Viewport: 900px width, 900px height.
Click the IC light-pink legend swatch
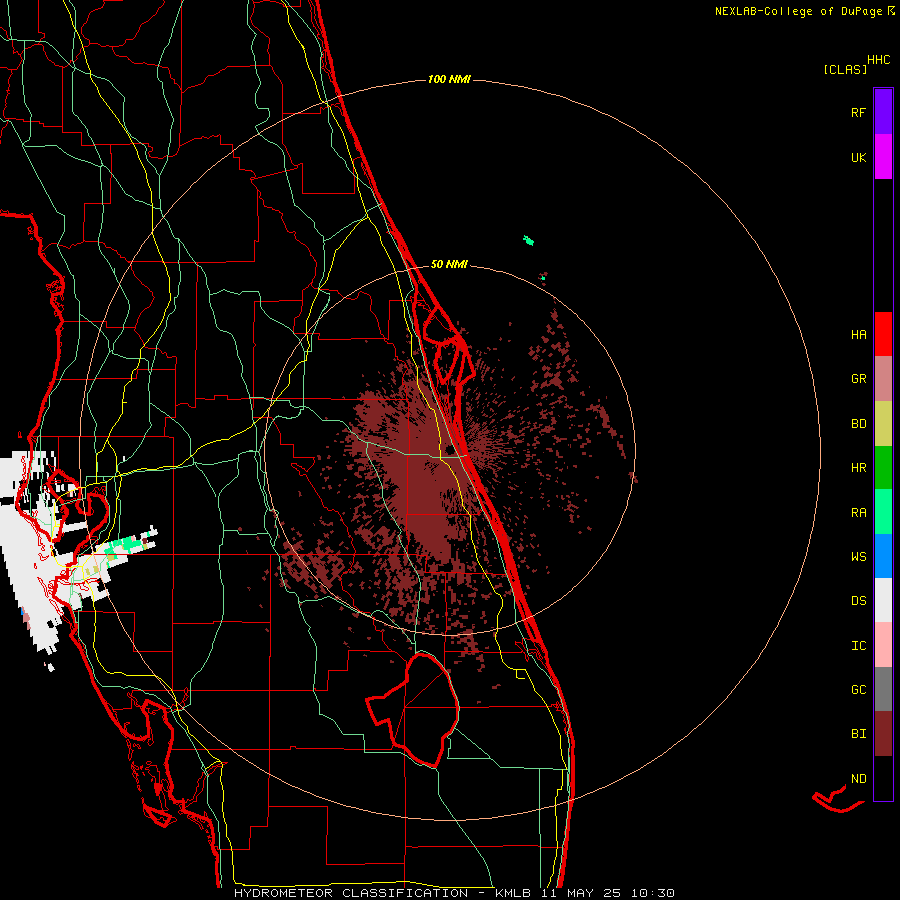tap(883, 645)
